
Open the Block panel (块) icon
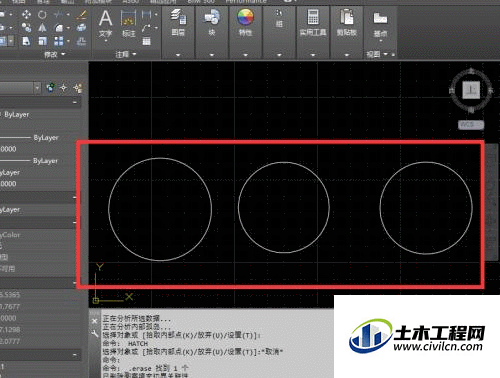(212, 22)
